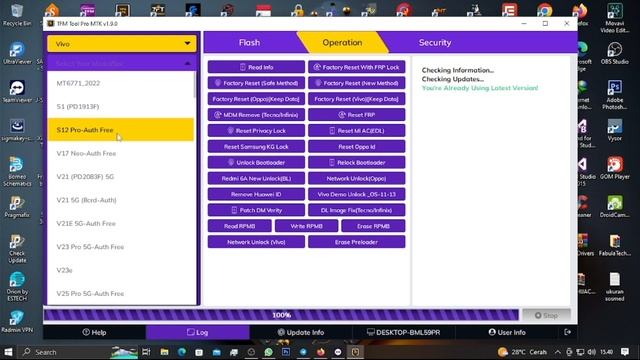Click MDM Remove (Tecno/Infinix)
This screenshot has width=640, height=360.
point(256,115)
